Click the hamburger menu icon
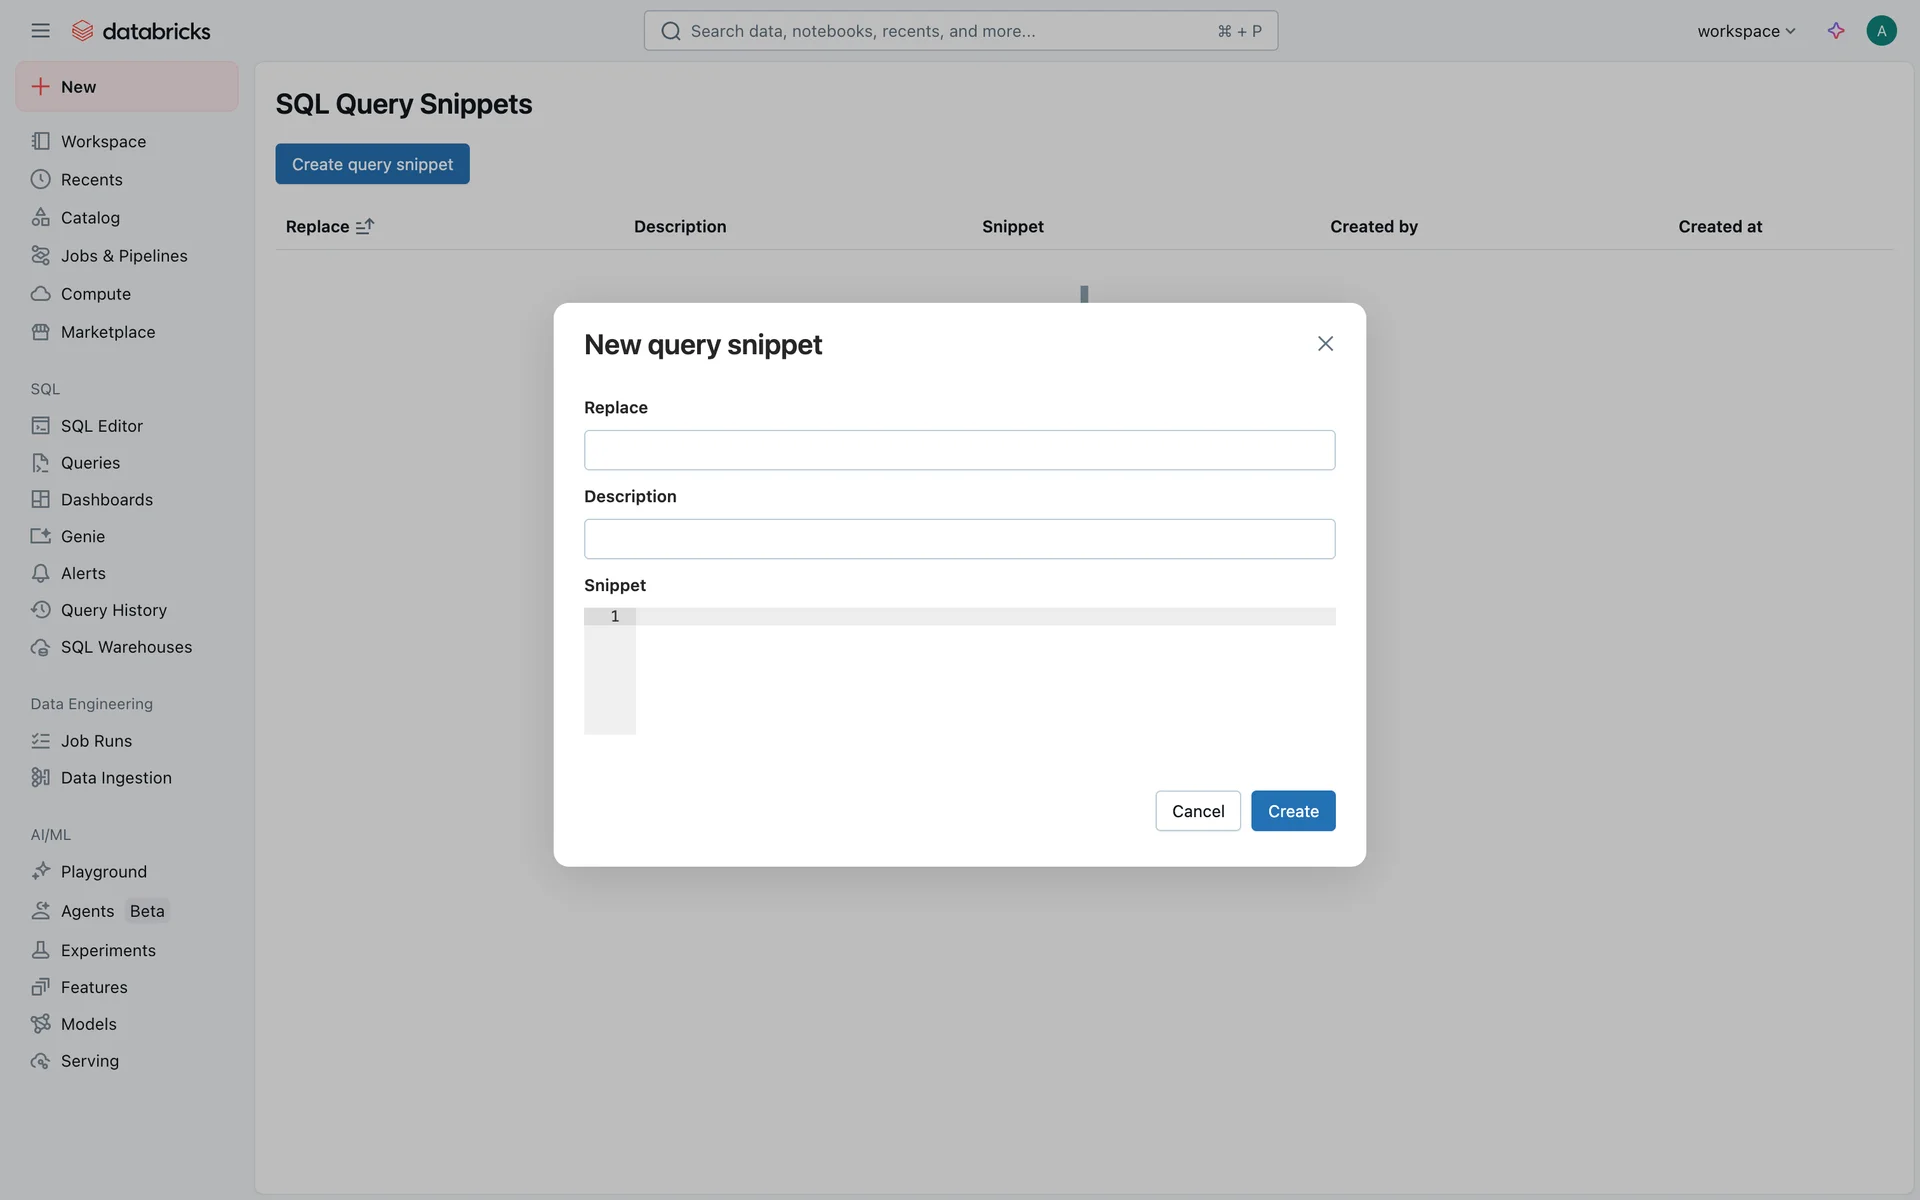The height and width of the screenshot is (1200, 1920). pos(40,31)
